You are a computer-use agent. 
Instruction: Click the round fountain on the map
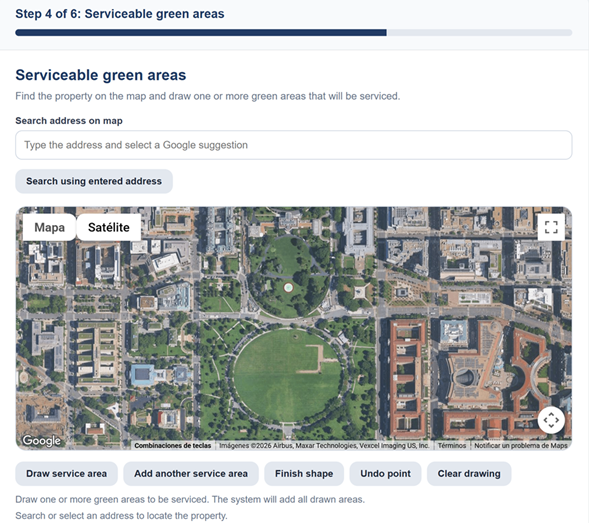288,288
